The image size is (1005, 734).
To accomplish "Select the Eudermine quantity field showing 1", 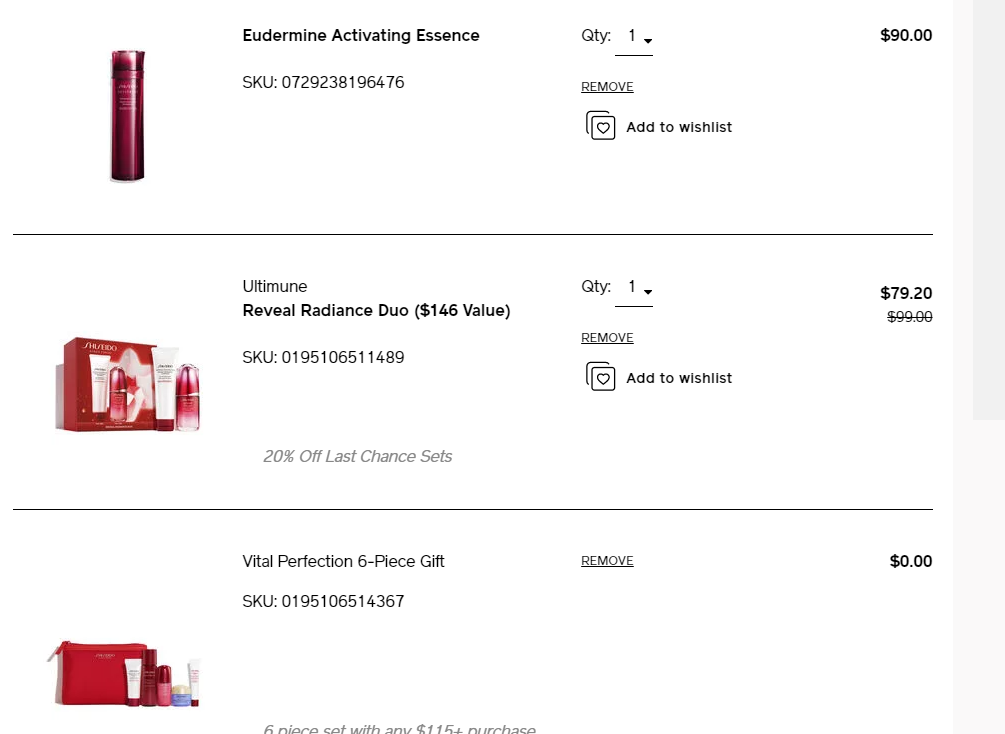I will (x=631, y=35).
